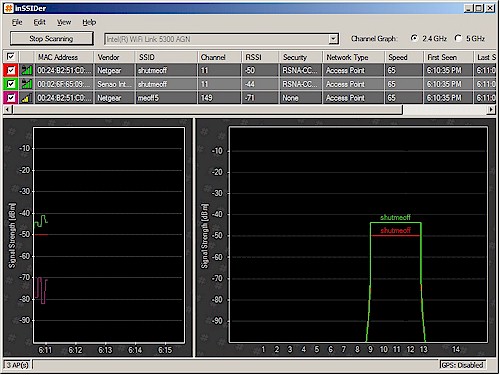Sort by Security column header
The width and height of the screenshot is (500, 375).
tap(301, 57)
